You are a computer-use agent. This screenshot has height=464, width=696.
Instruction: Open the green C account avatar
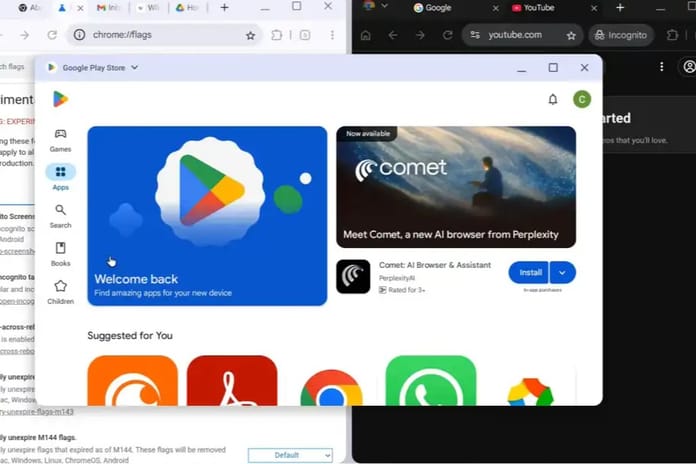pos(582,99)
